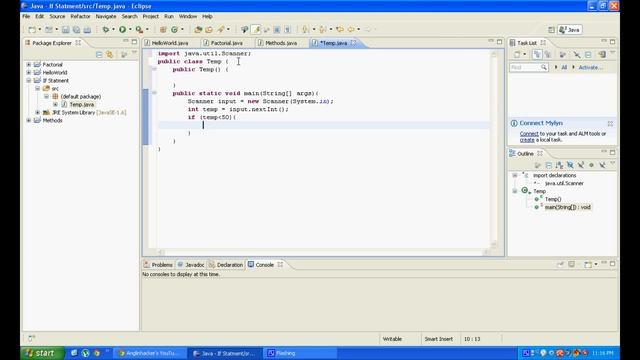Click Activate... in the Task List
The width and height of the screenshot is (640, 360).
coord(590,67)
